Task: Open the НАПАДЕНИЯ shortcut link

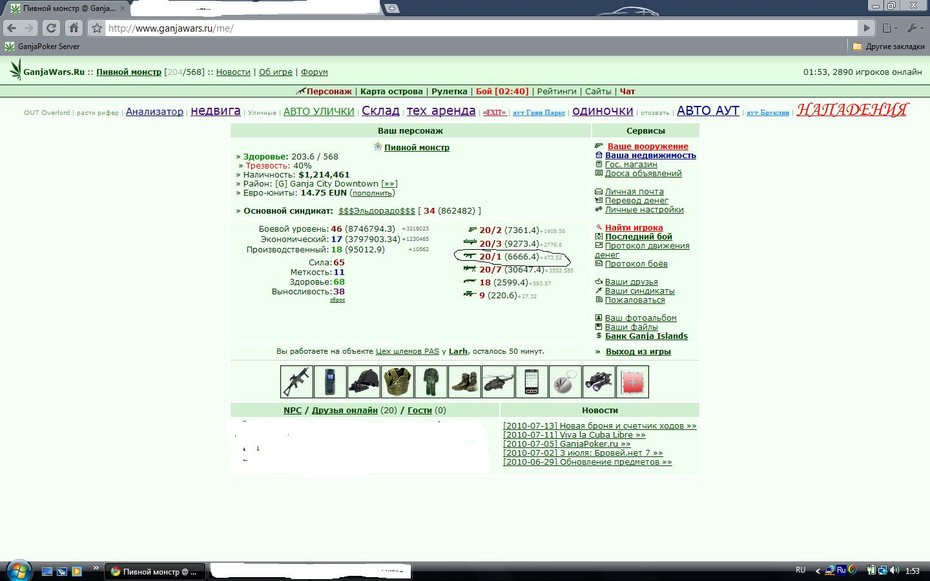Action: (x=852, y=110)
